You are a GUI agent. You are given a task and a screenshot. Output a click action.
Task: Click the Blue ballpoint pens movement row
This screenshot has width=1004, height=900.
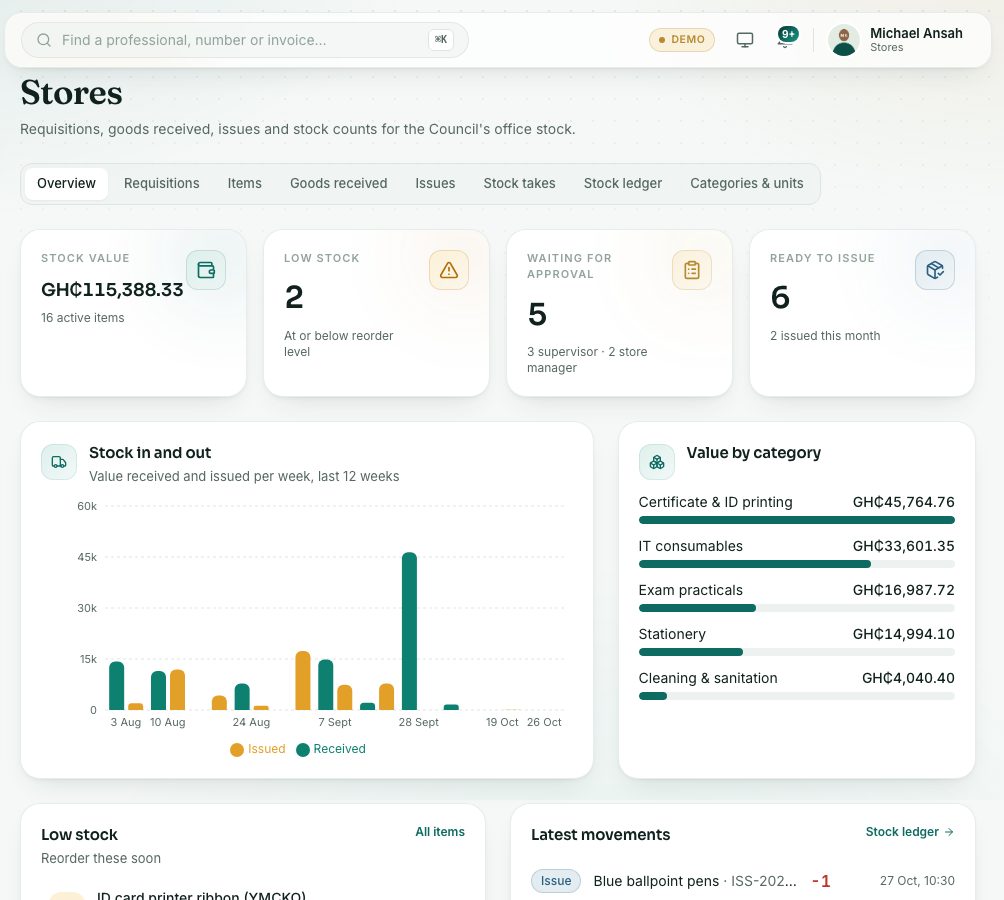tap(743, 881)
